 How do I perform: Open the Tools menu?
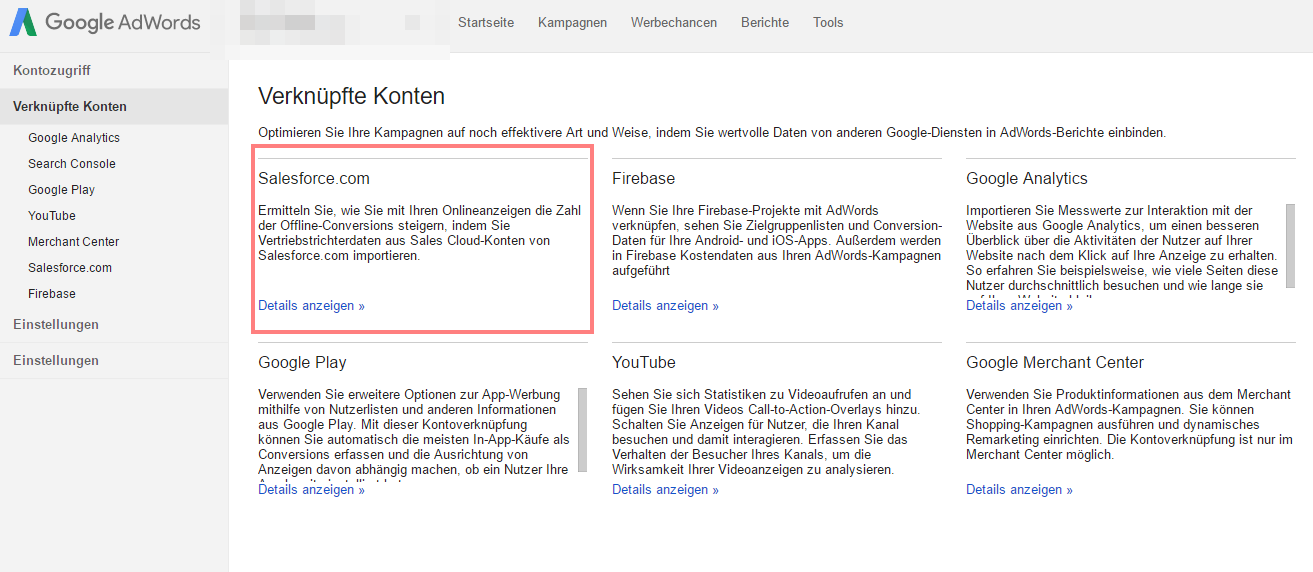tap(828, 22)
